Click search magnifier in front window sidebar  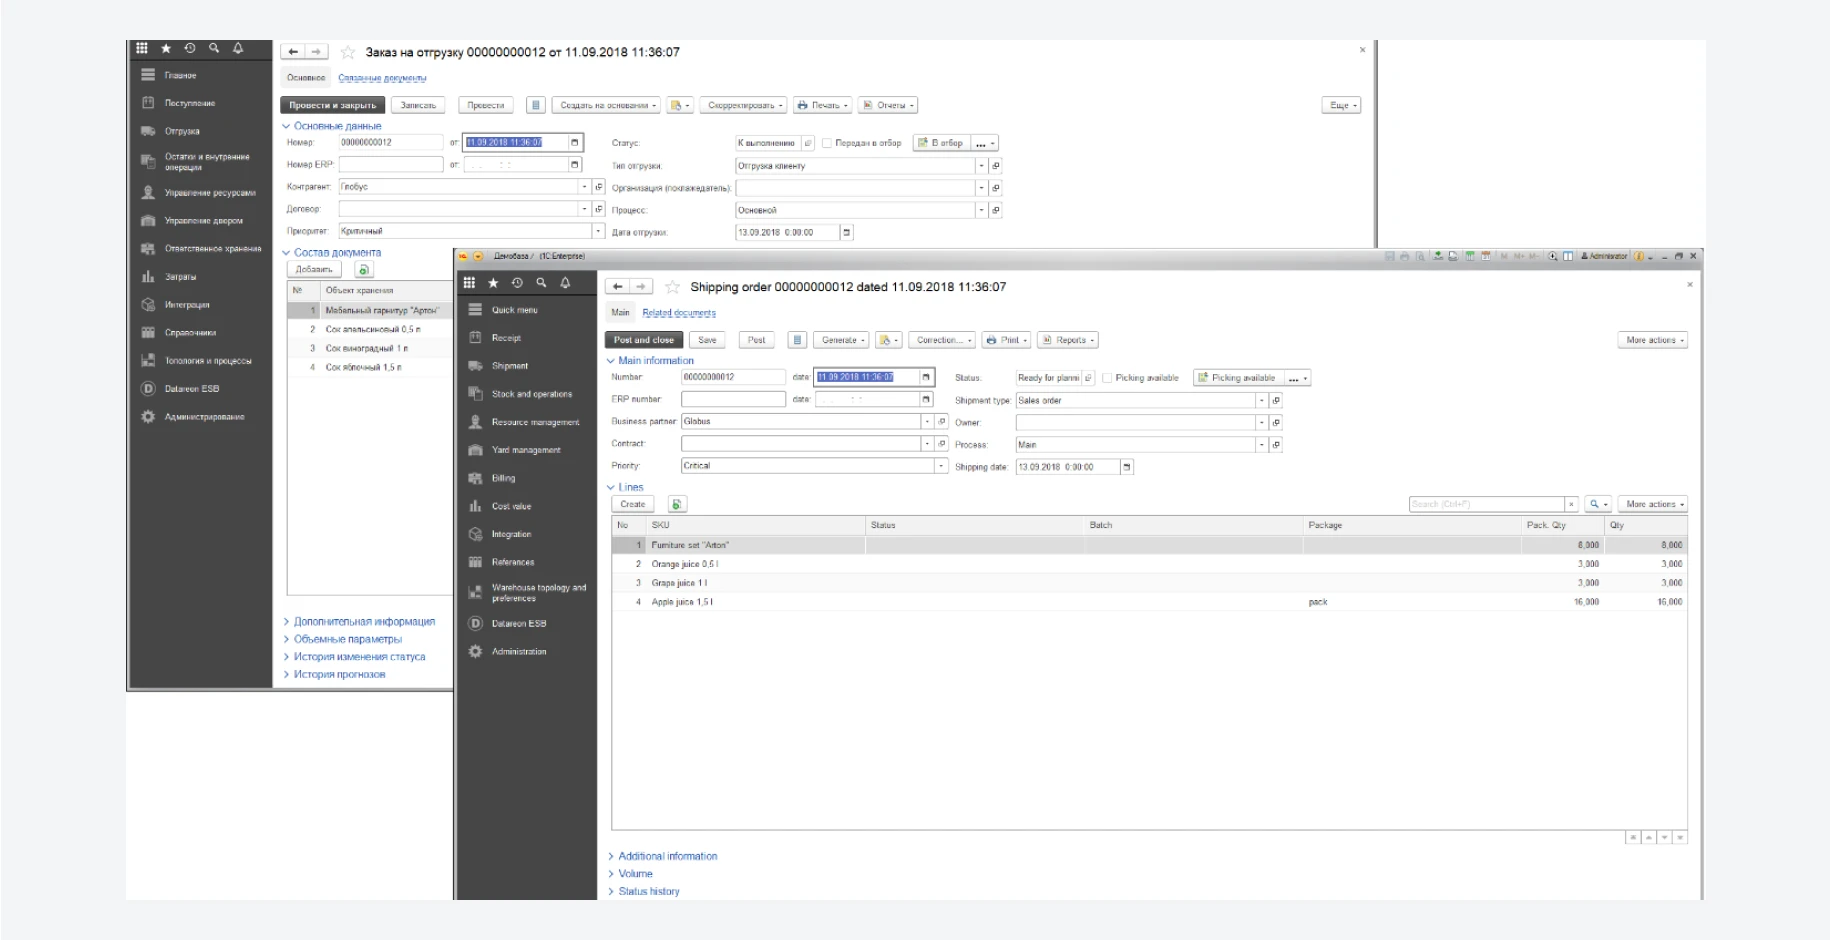coord(541,283)
